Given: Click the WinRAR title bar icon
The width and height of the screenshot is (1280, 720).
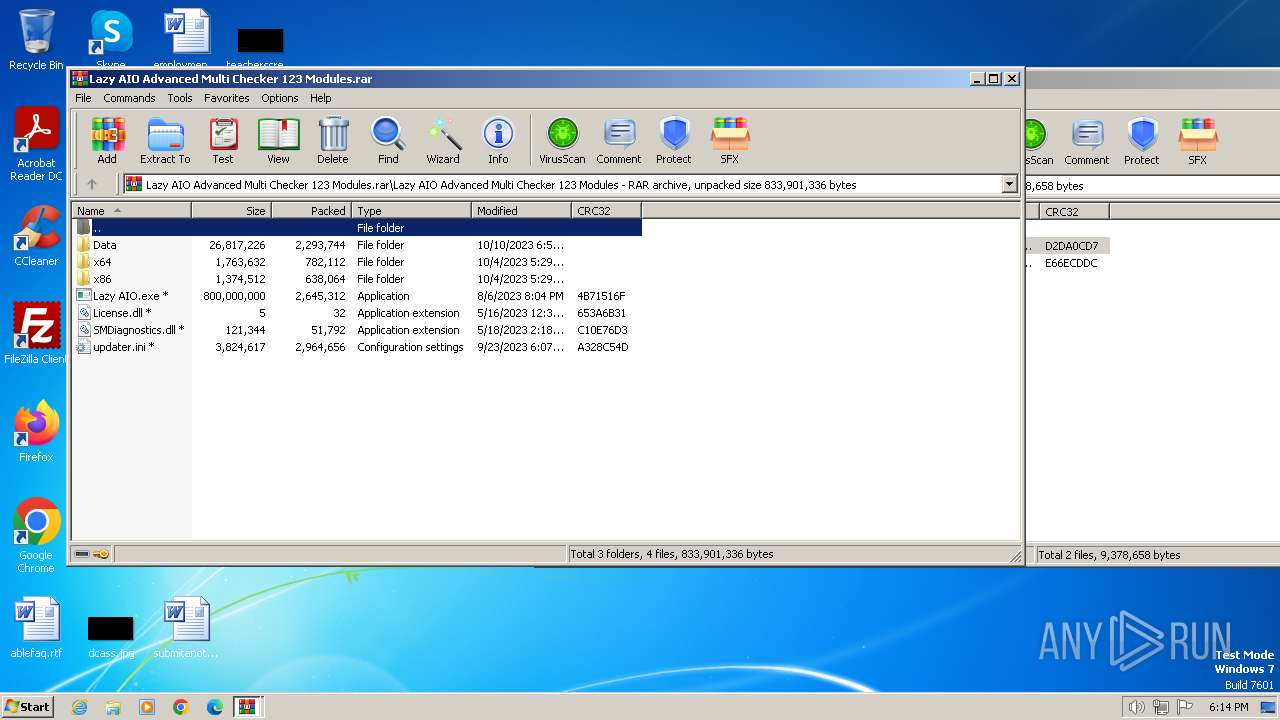Looking at the screenshot, I should pos(80,78).
